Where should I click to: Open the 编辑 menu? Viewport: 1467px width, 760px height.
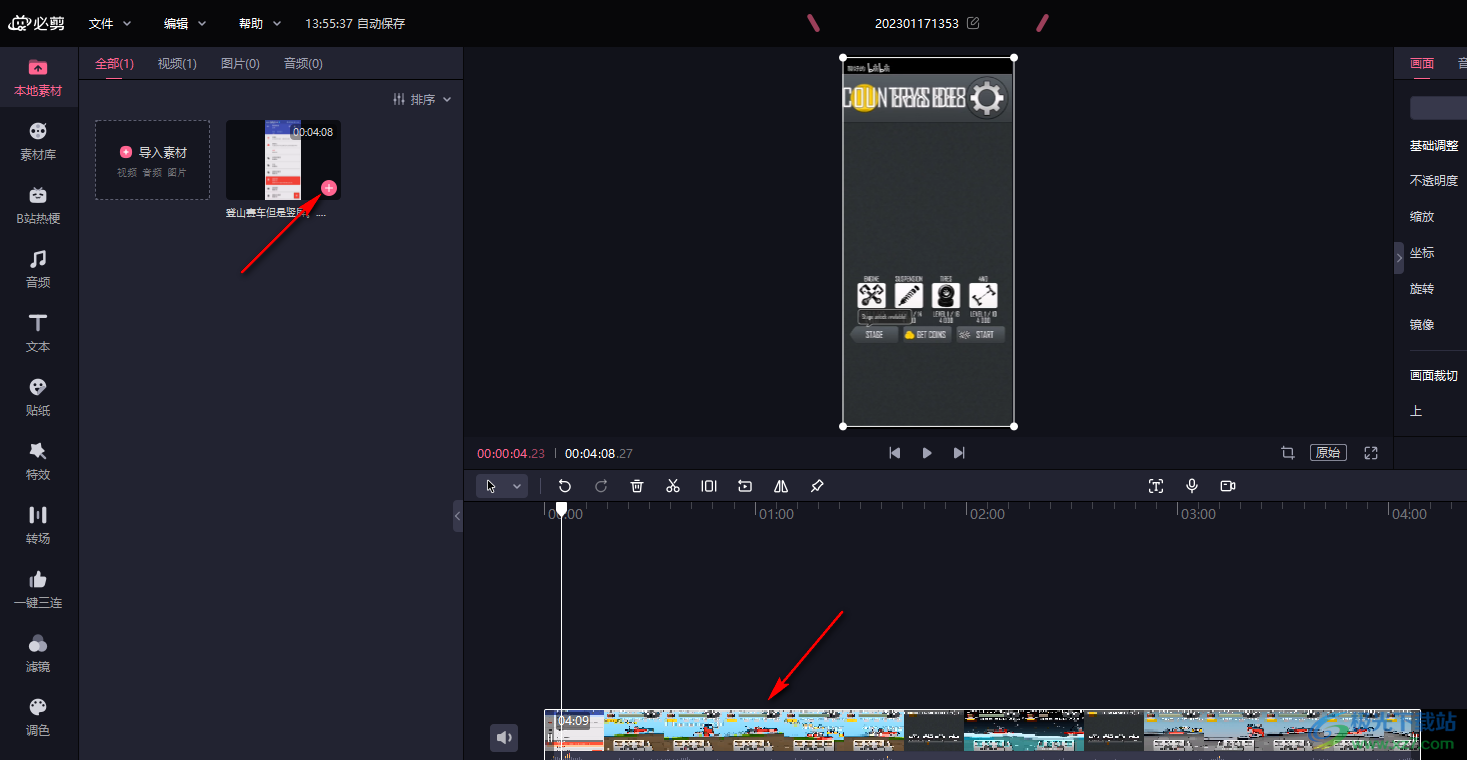(185, 23)
